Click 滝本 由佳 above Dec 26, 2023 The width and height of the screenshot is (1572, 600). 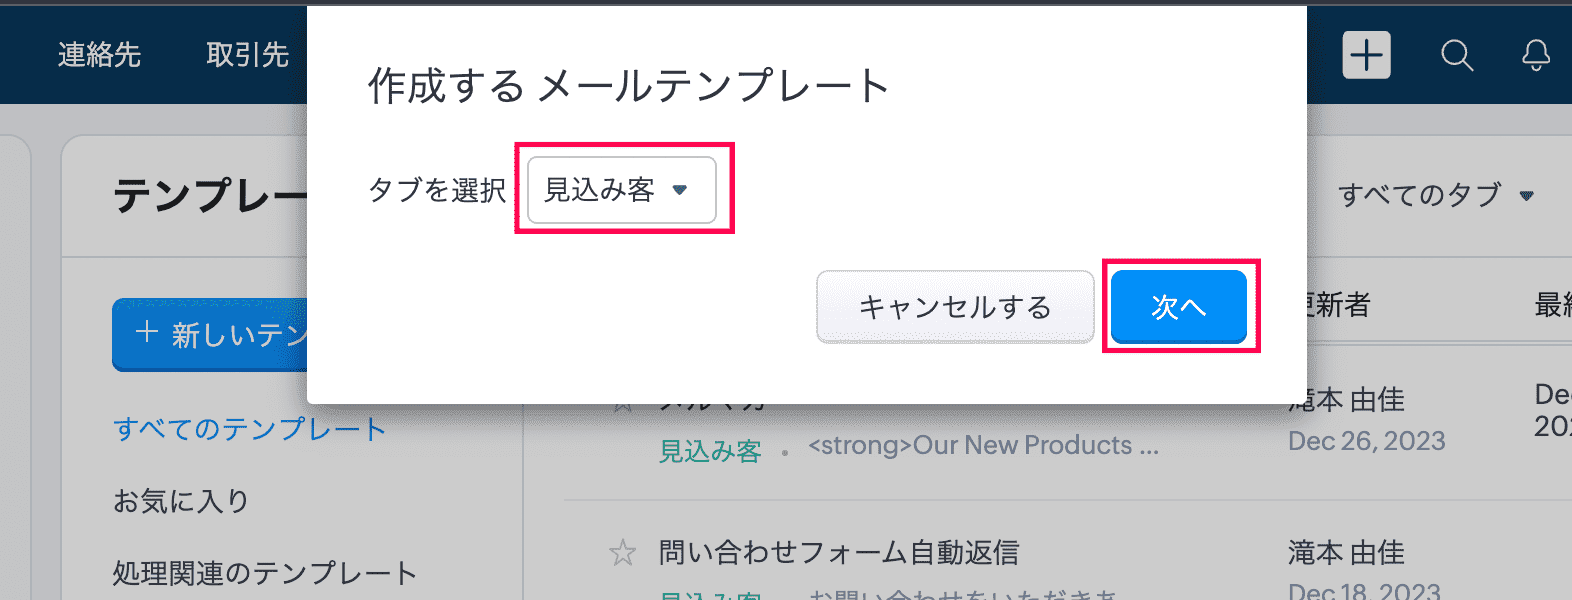point(1350,401)
